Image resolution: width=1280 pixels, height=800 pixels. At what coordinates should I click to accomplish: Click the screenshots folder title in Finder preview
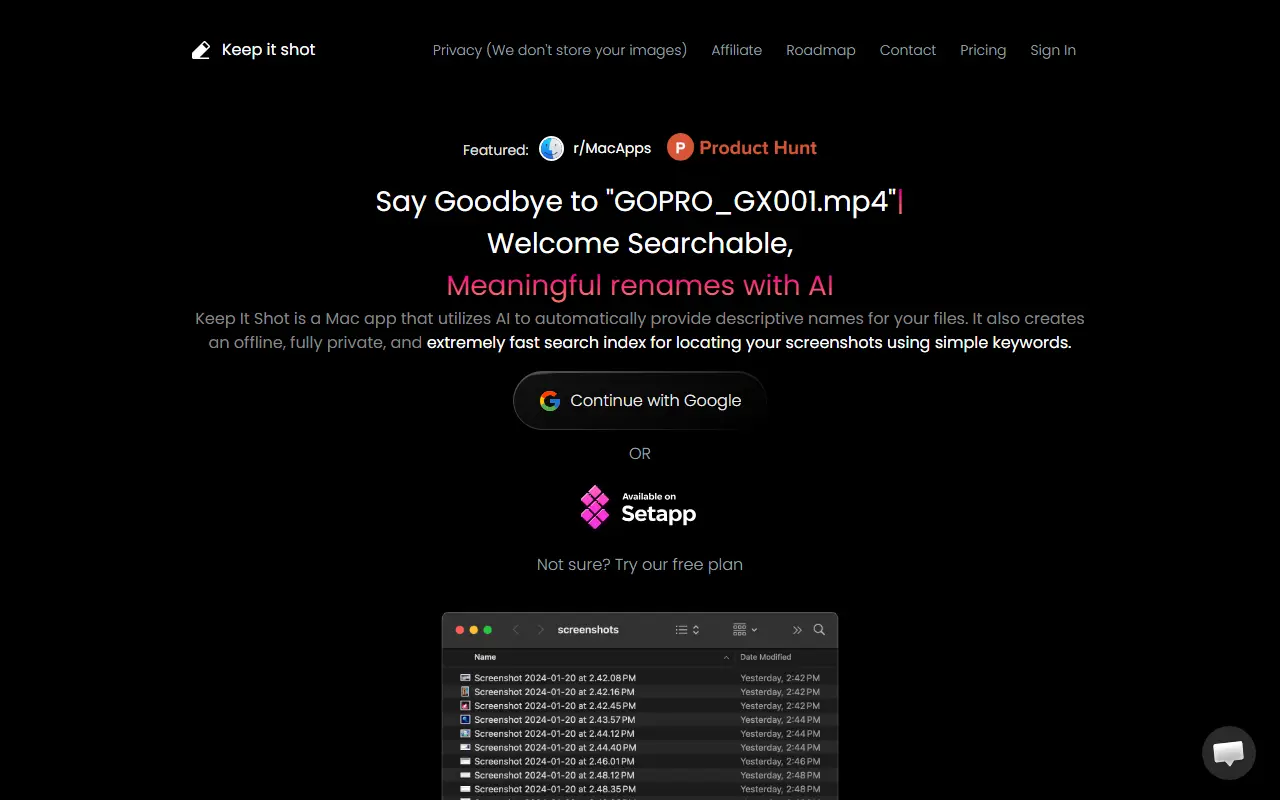(x=588, y=630)
